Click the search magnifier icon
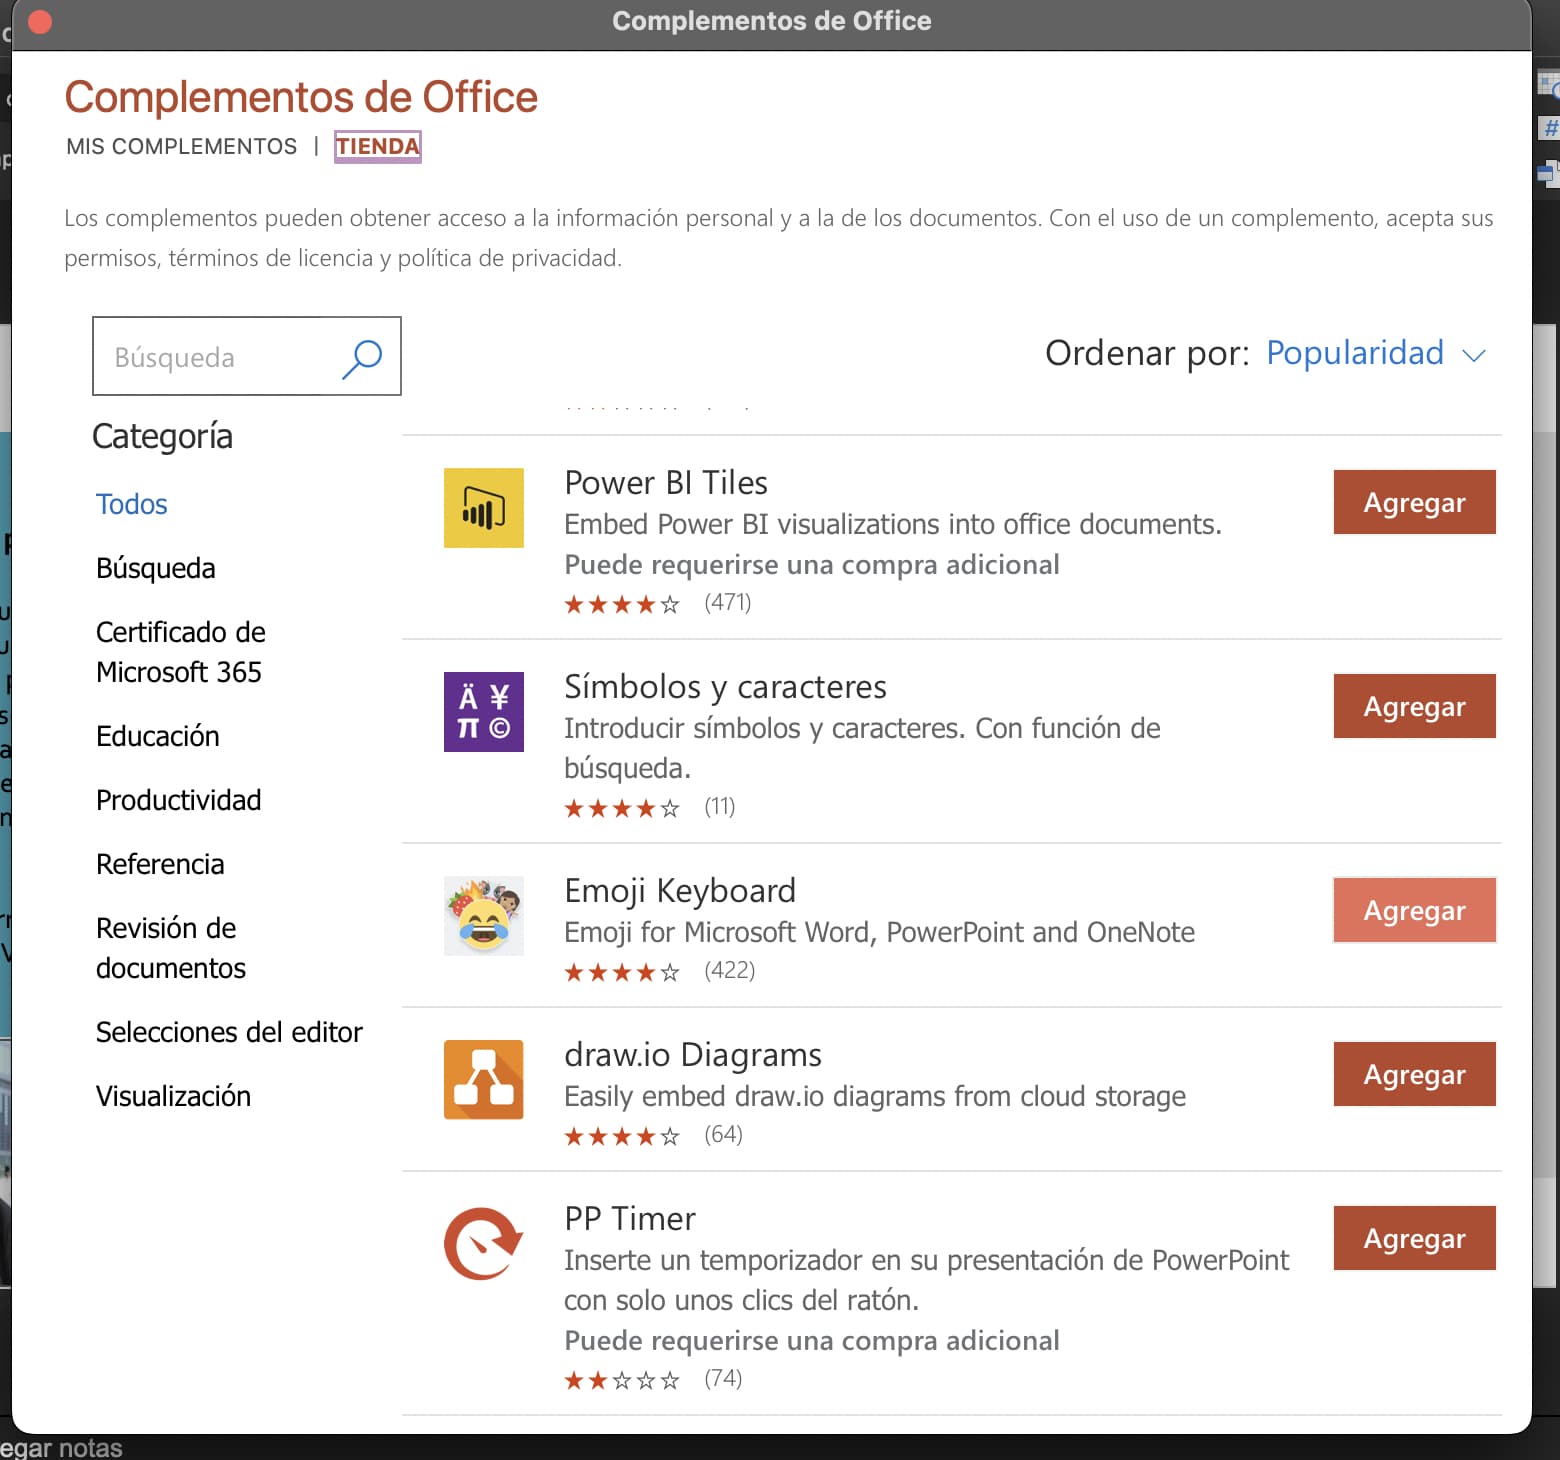The width and height of the screenshot is (1560, 1460). click(362, 356)
